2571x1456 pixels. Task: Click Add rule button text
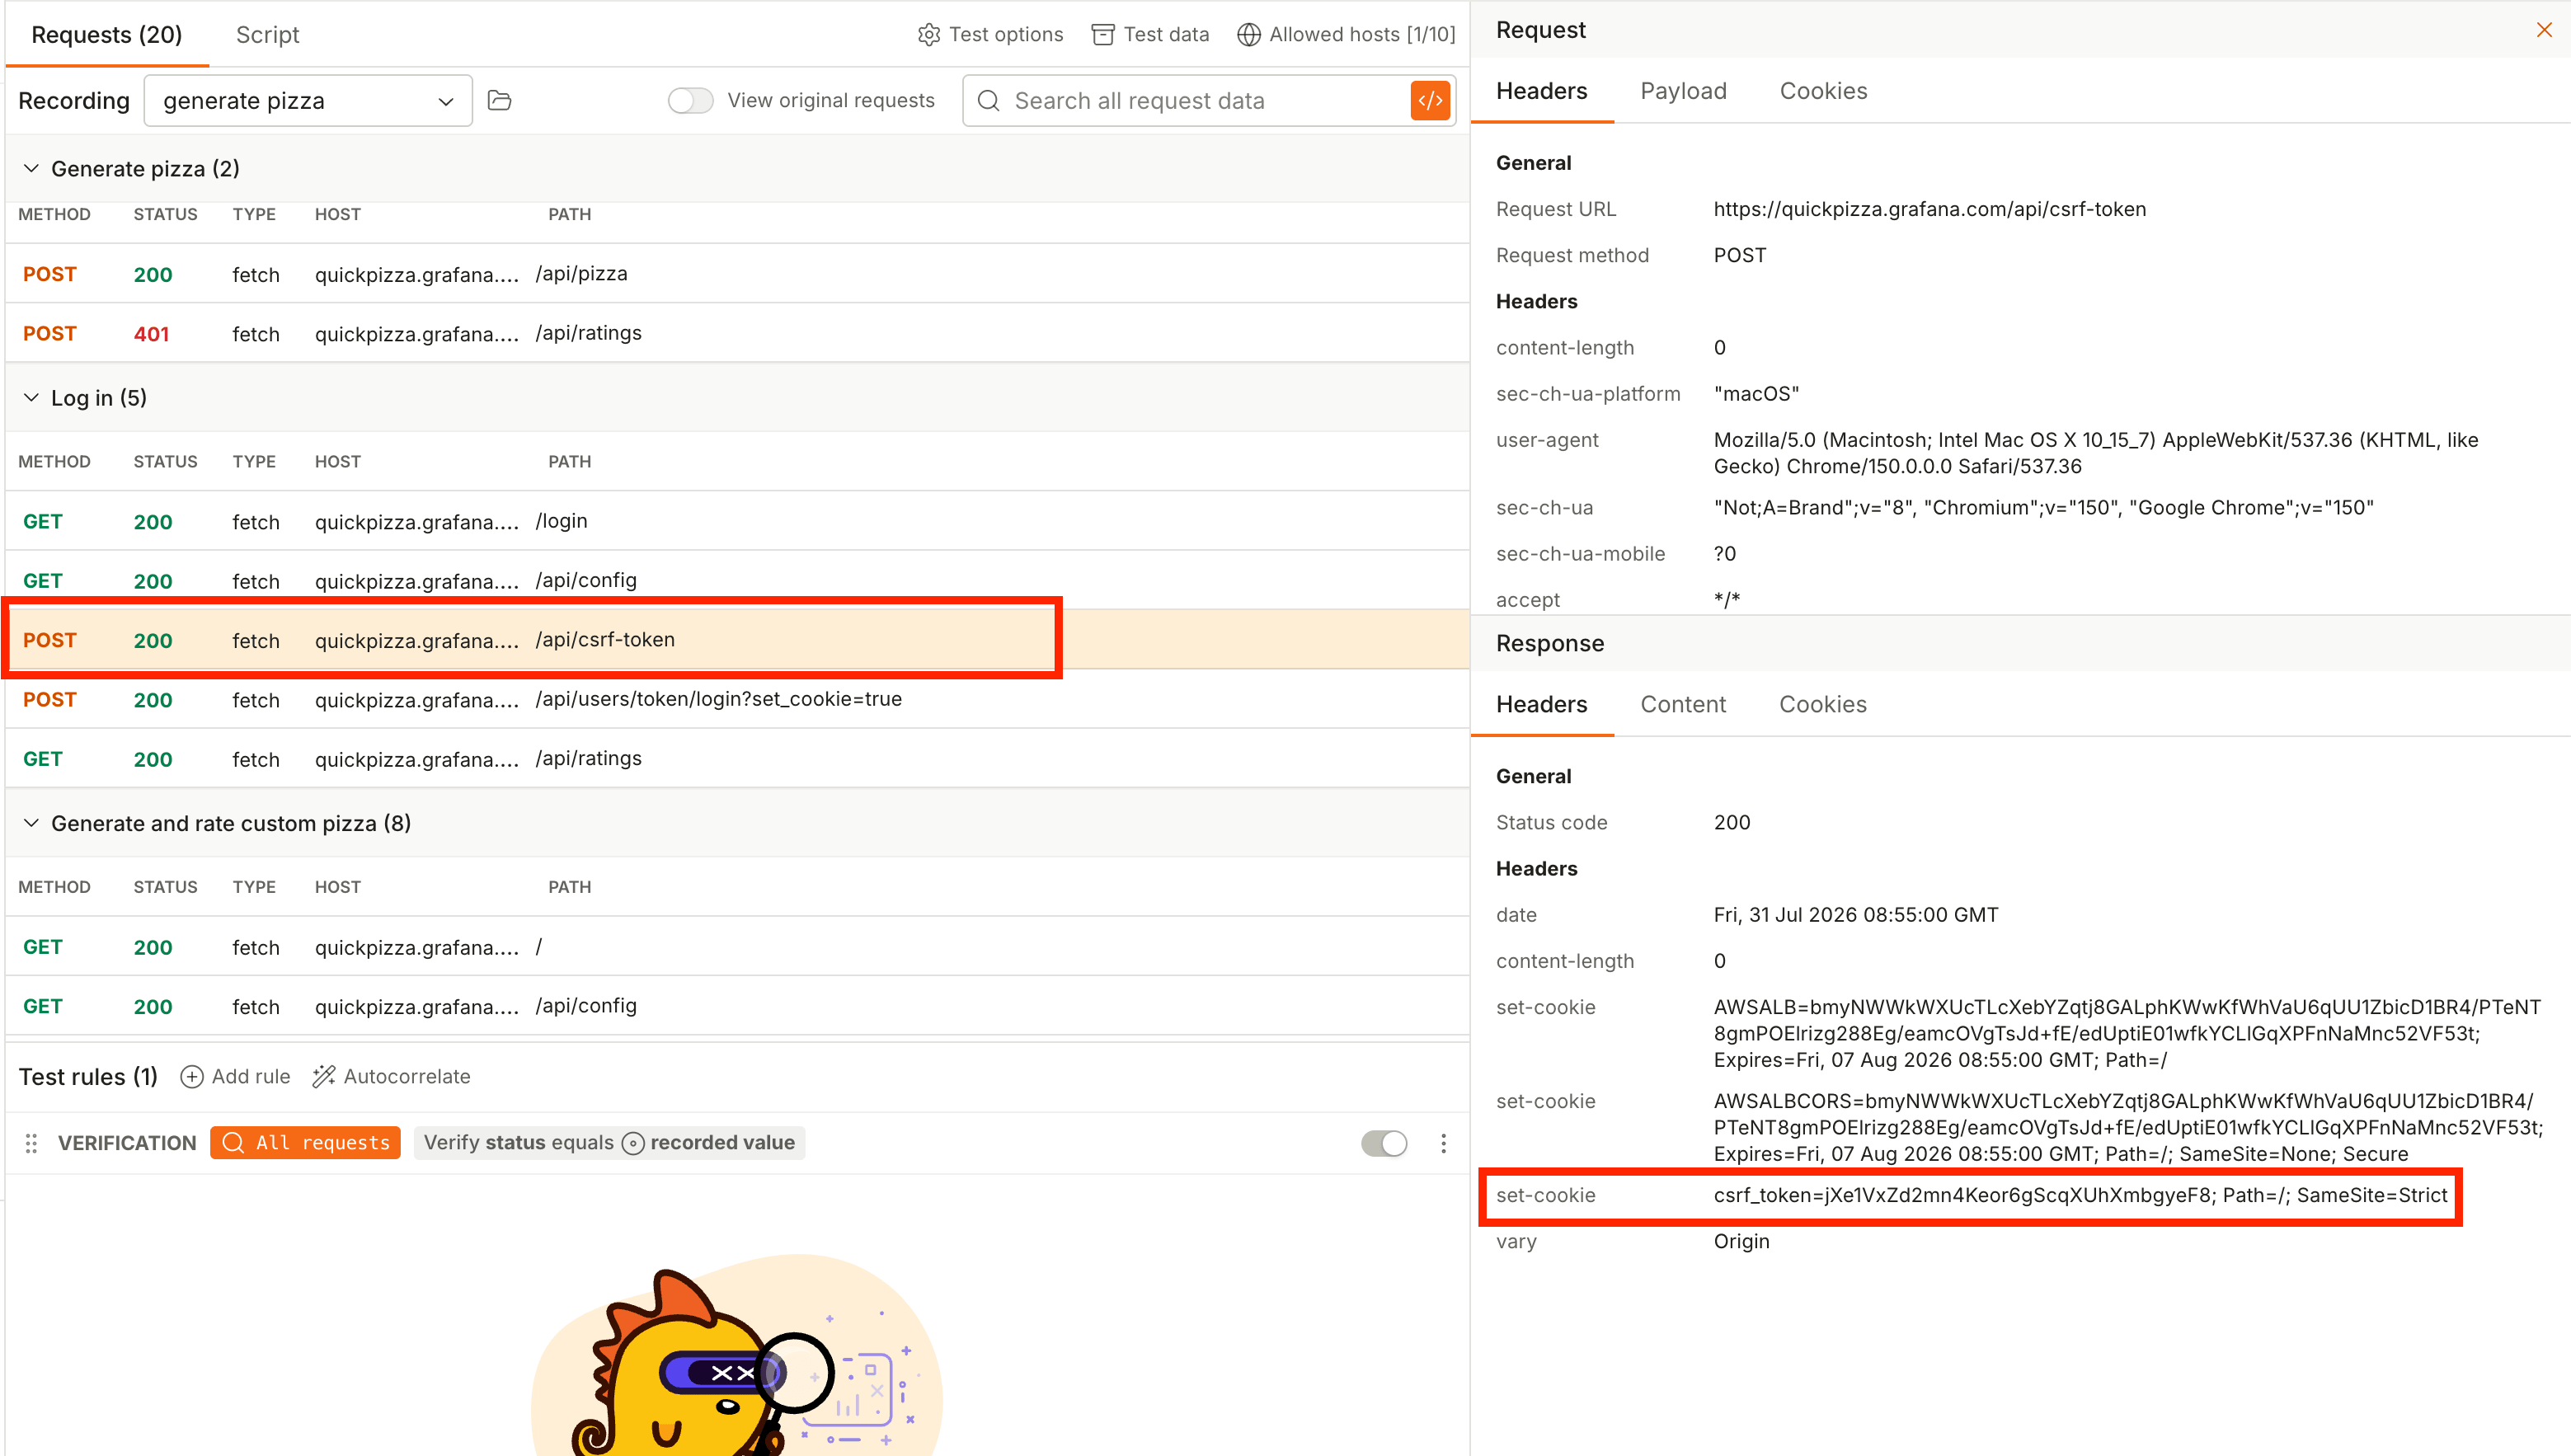coord(251,1076)
